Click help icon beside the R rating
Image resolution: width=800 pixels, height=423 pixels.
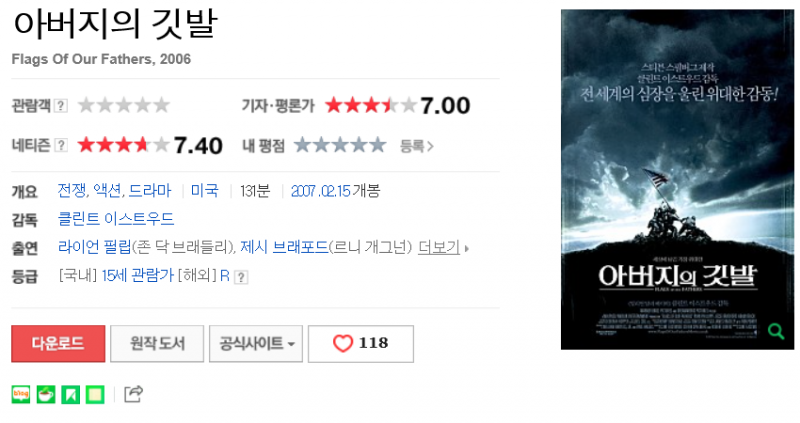(x=241, y=277)
